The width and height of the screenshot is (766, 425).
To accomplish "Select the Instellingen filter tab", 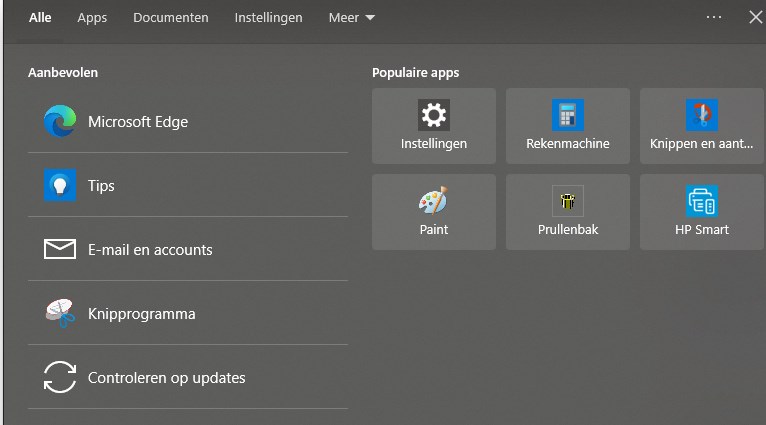I will click(268, 18).
